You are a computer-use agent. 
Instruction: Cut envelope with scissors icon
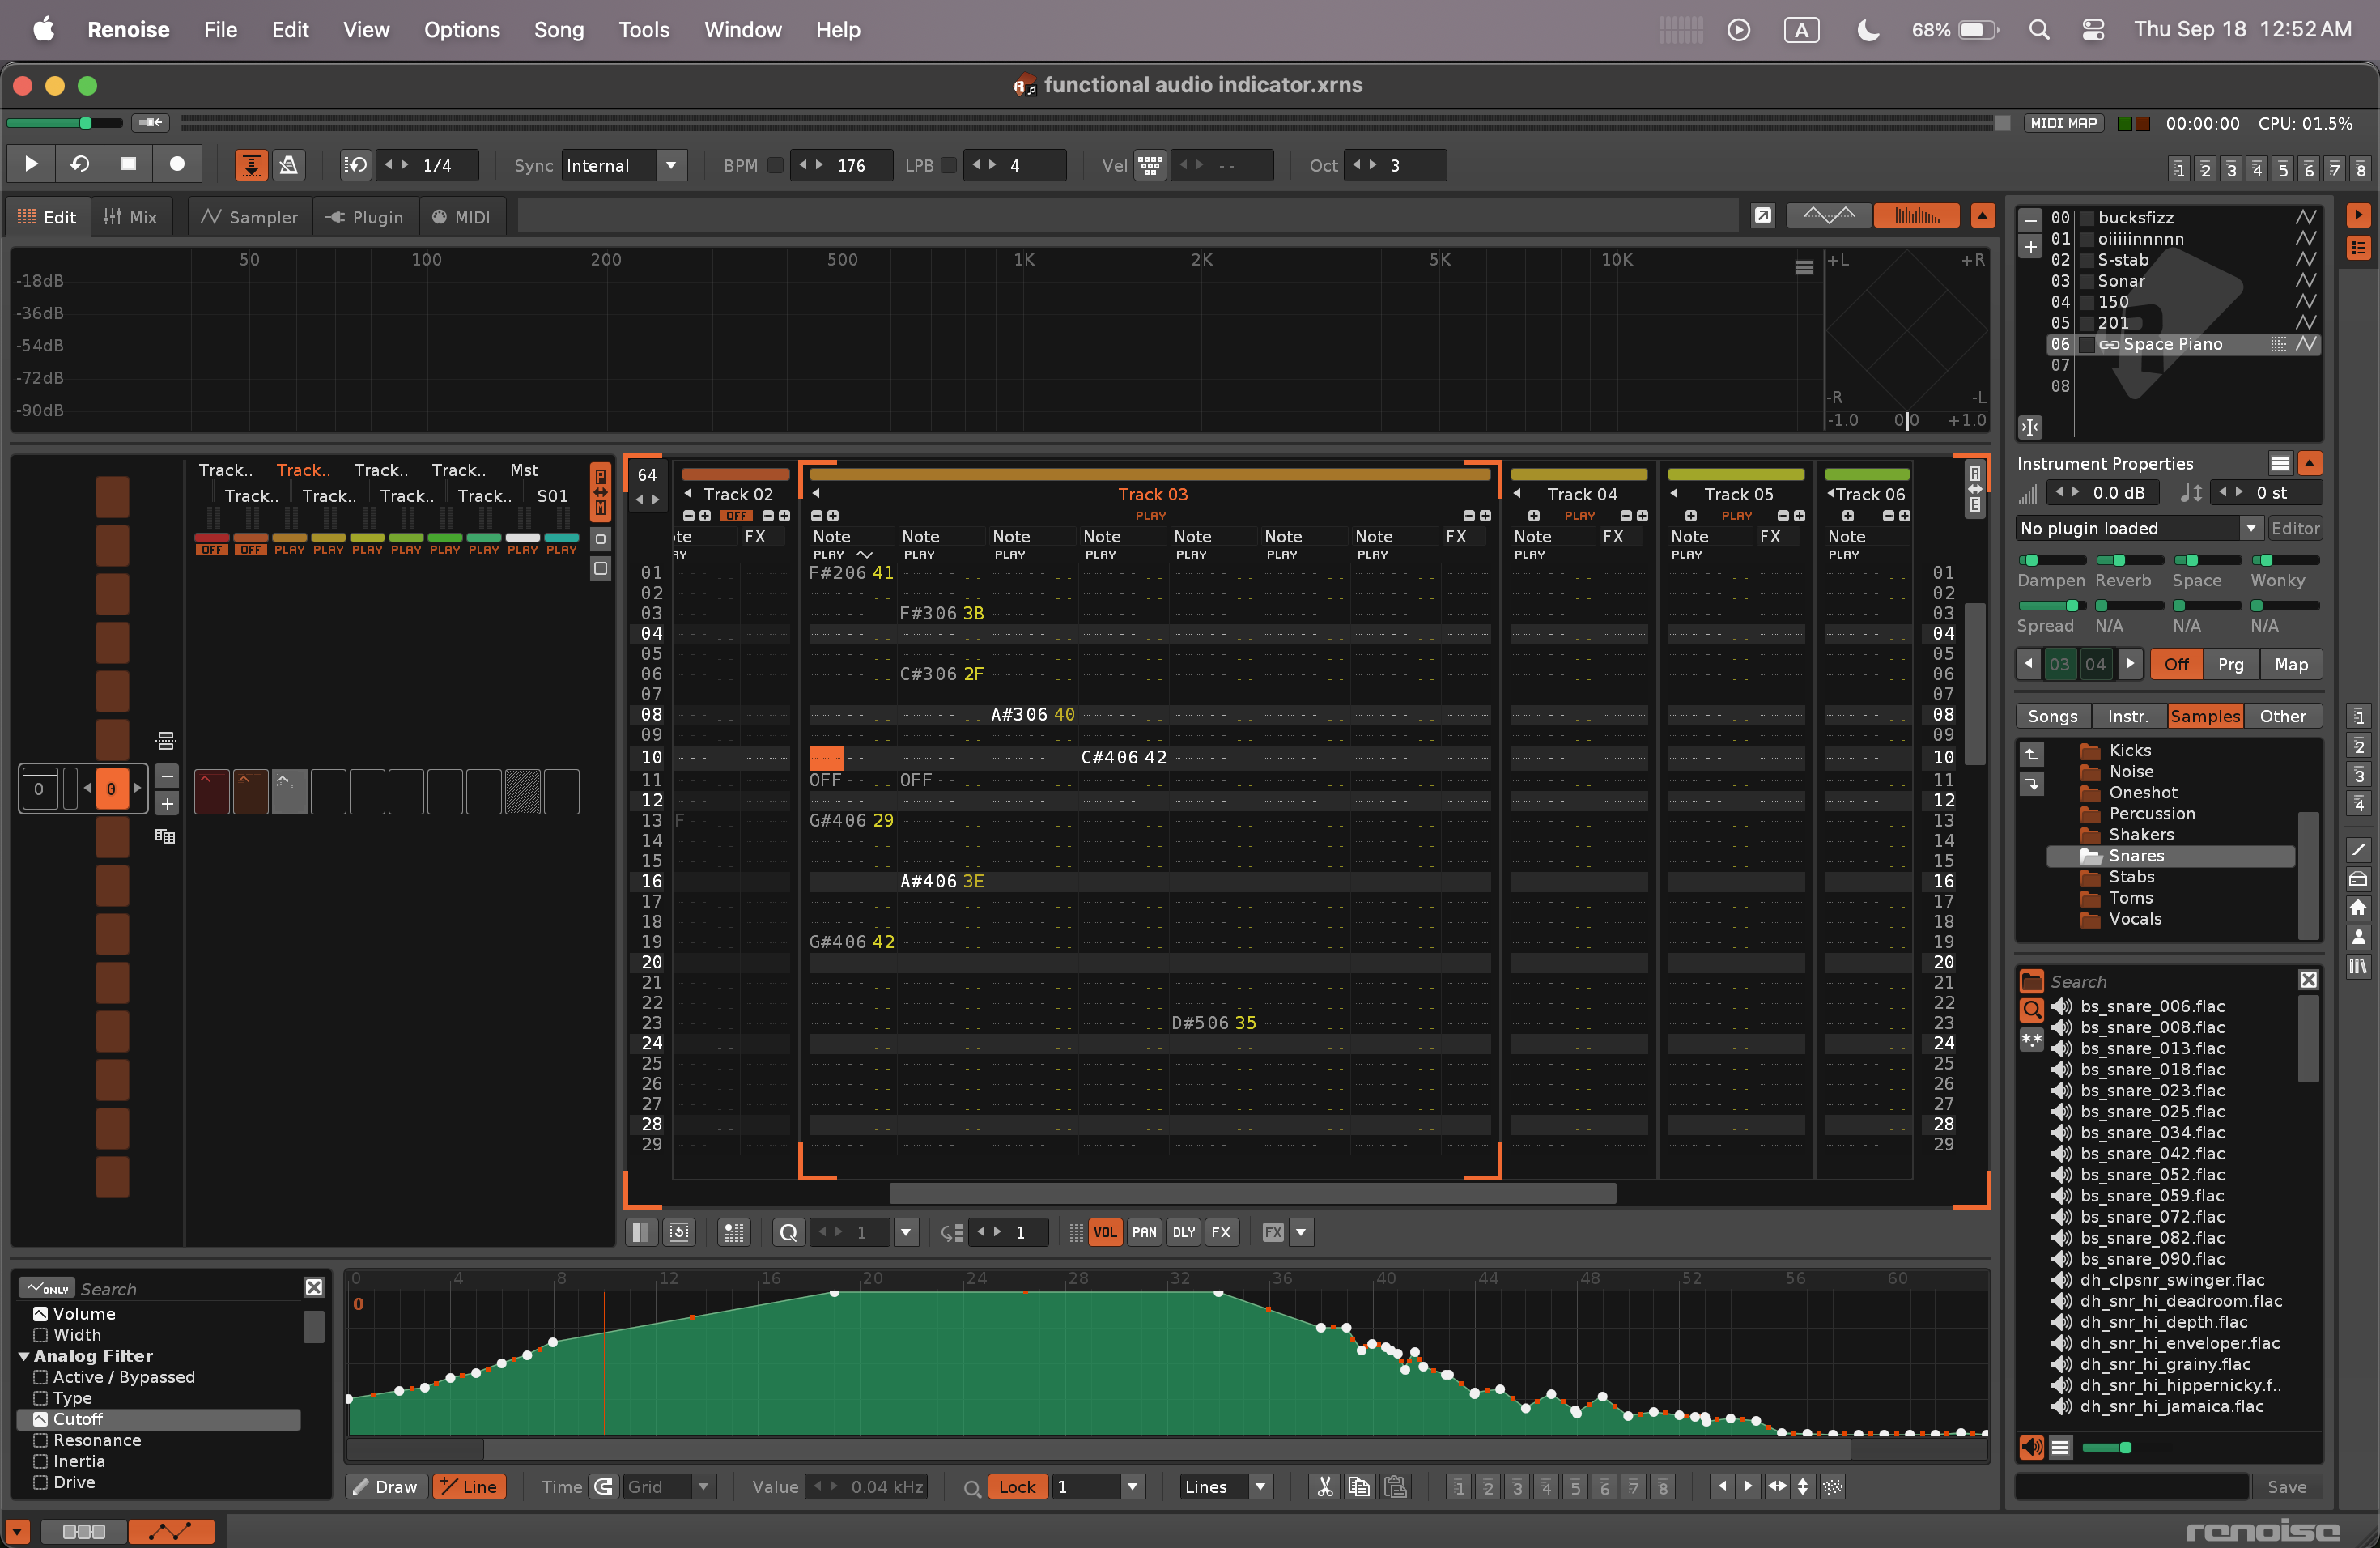[1325, 1487]
